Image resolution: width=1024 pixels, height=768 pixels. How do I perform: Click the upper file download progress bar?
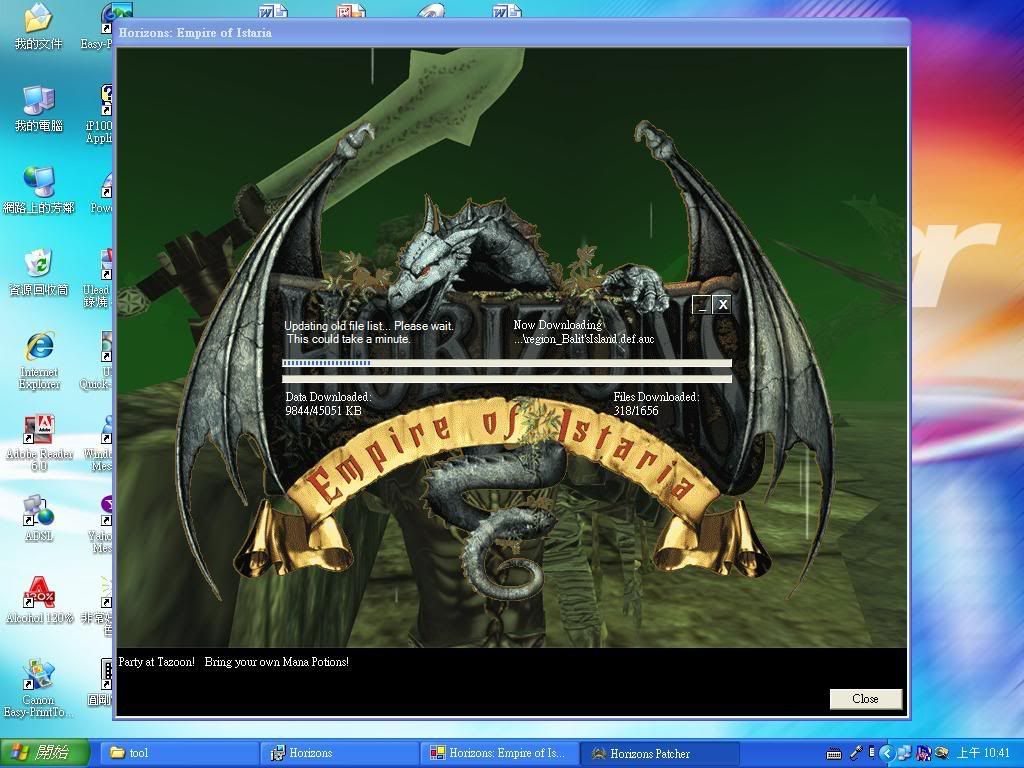coord(507,363)
